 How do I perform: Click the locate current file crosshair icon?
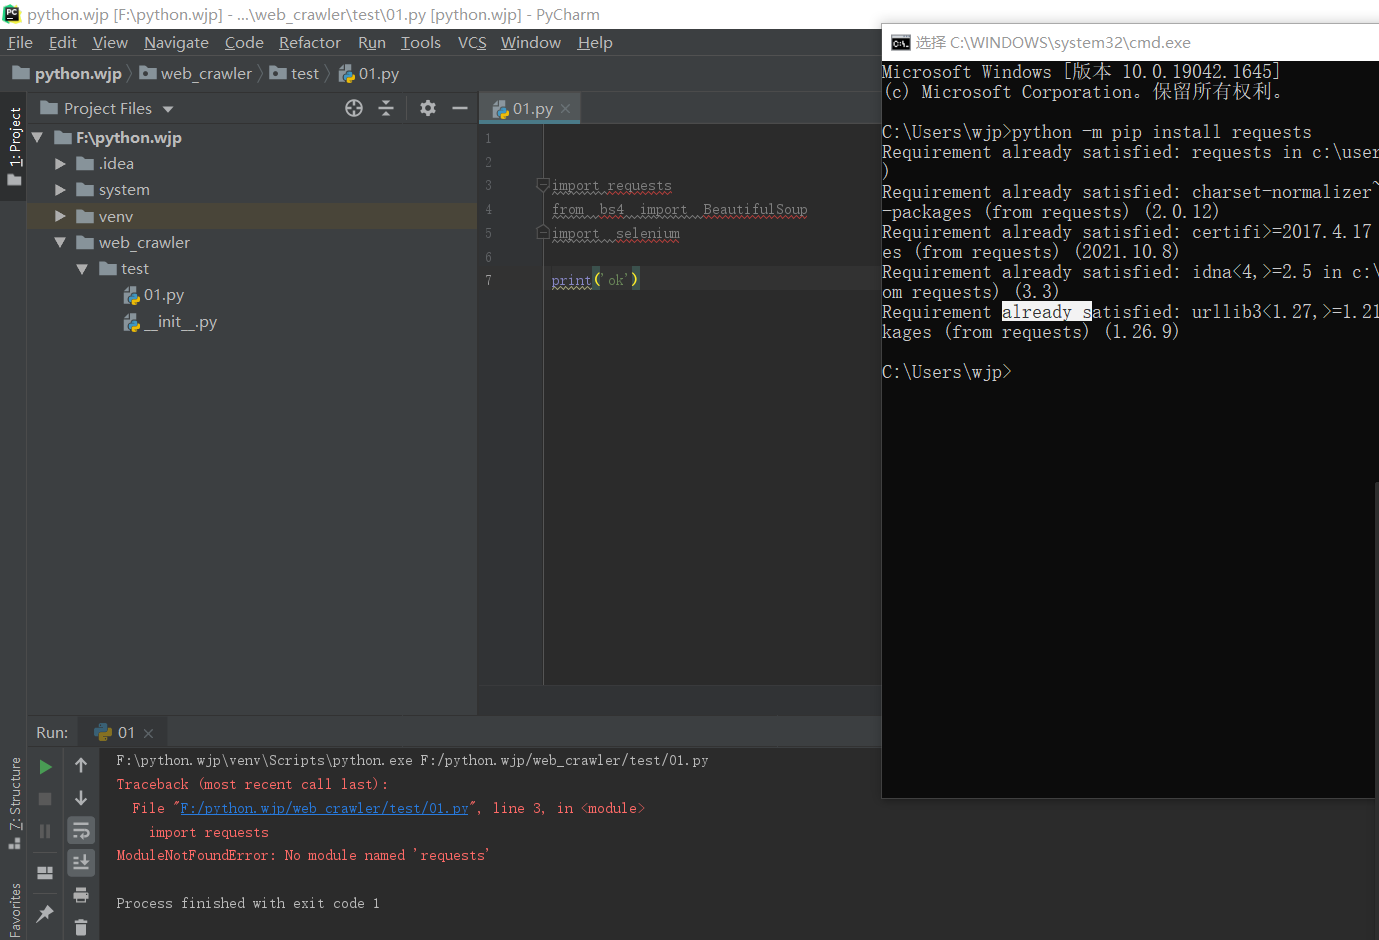coord(354,108)
